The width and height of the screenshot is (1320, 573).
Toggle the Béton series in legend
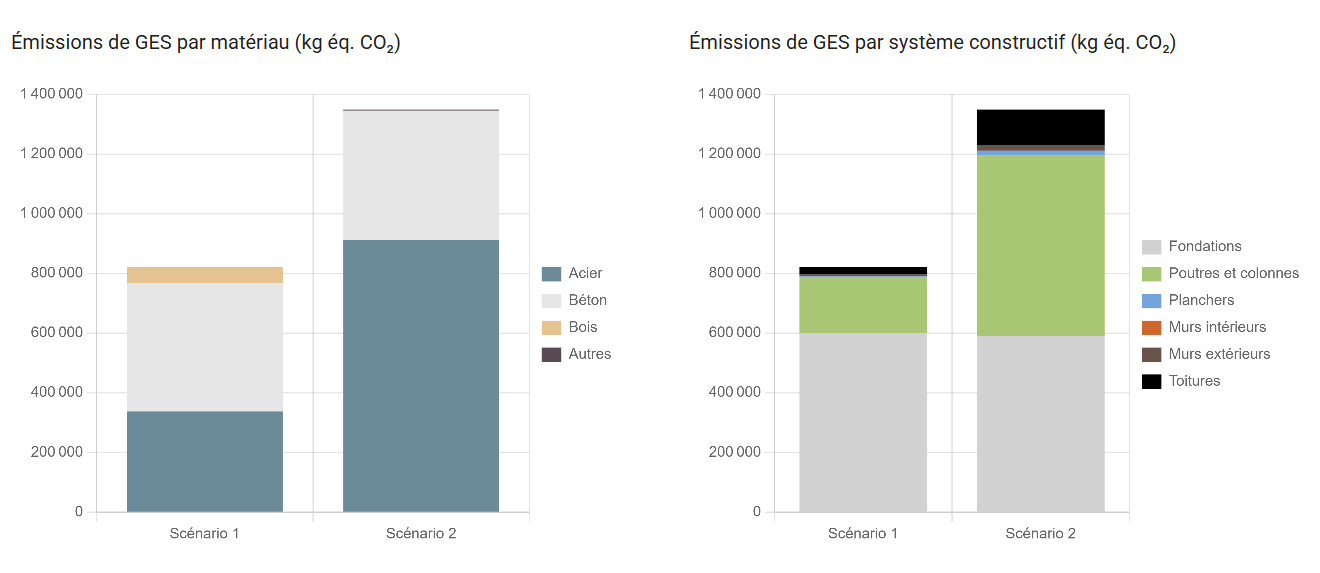tap(587, 300)
